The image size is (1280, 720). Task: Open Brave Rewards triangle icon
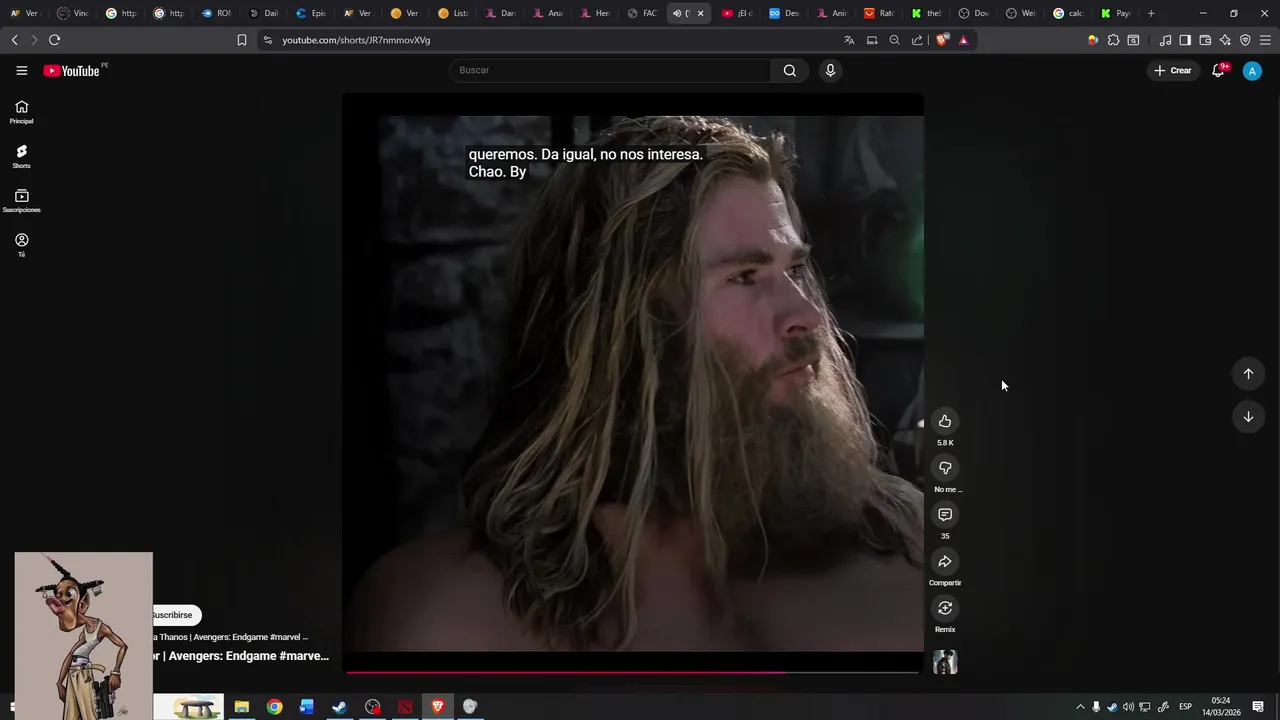[963, 40]
